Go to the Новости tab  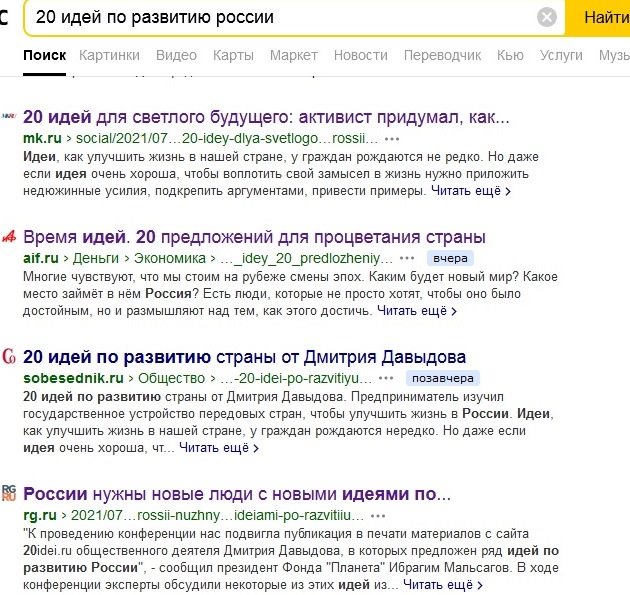click(361, 55)
